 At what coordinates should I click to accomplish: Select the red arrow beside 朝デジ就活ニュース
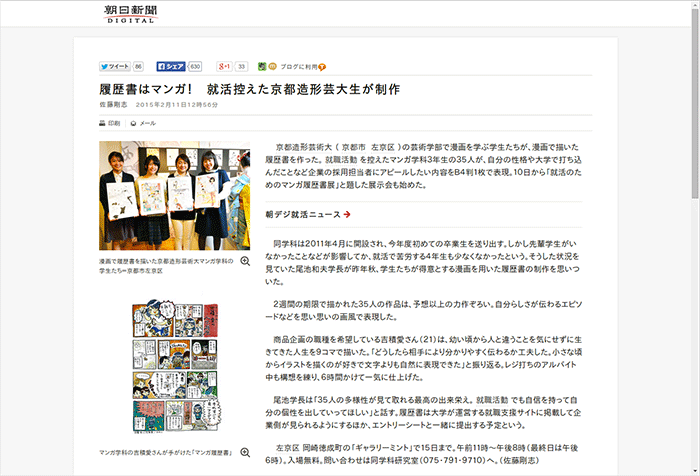click(x=347, y=215)
